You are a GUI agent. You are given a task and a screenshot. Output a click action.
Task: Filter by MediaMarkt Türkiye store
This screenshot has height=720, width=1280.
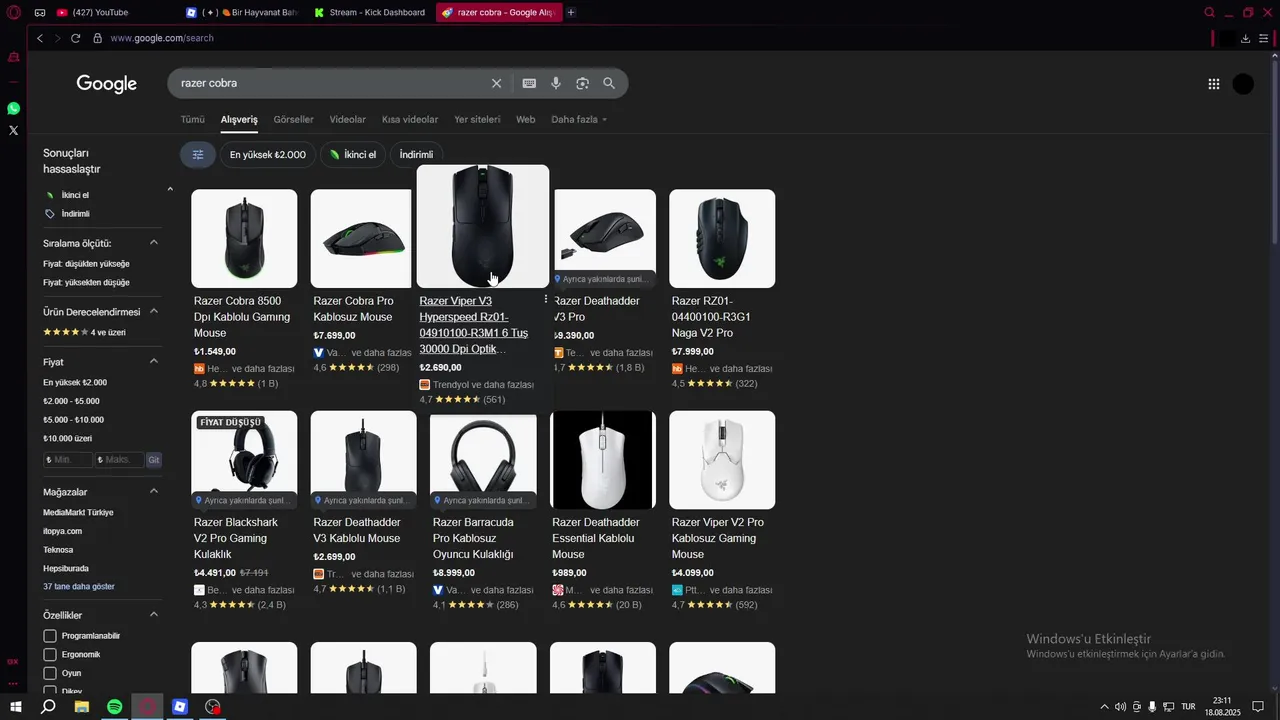(78, 513)
